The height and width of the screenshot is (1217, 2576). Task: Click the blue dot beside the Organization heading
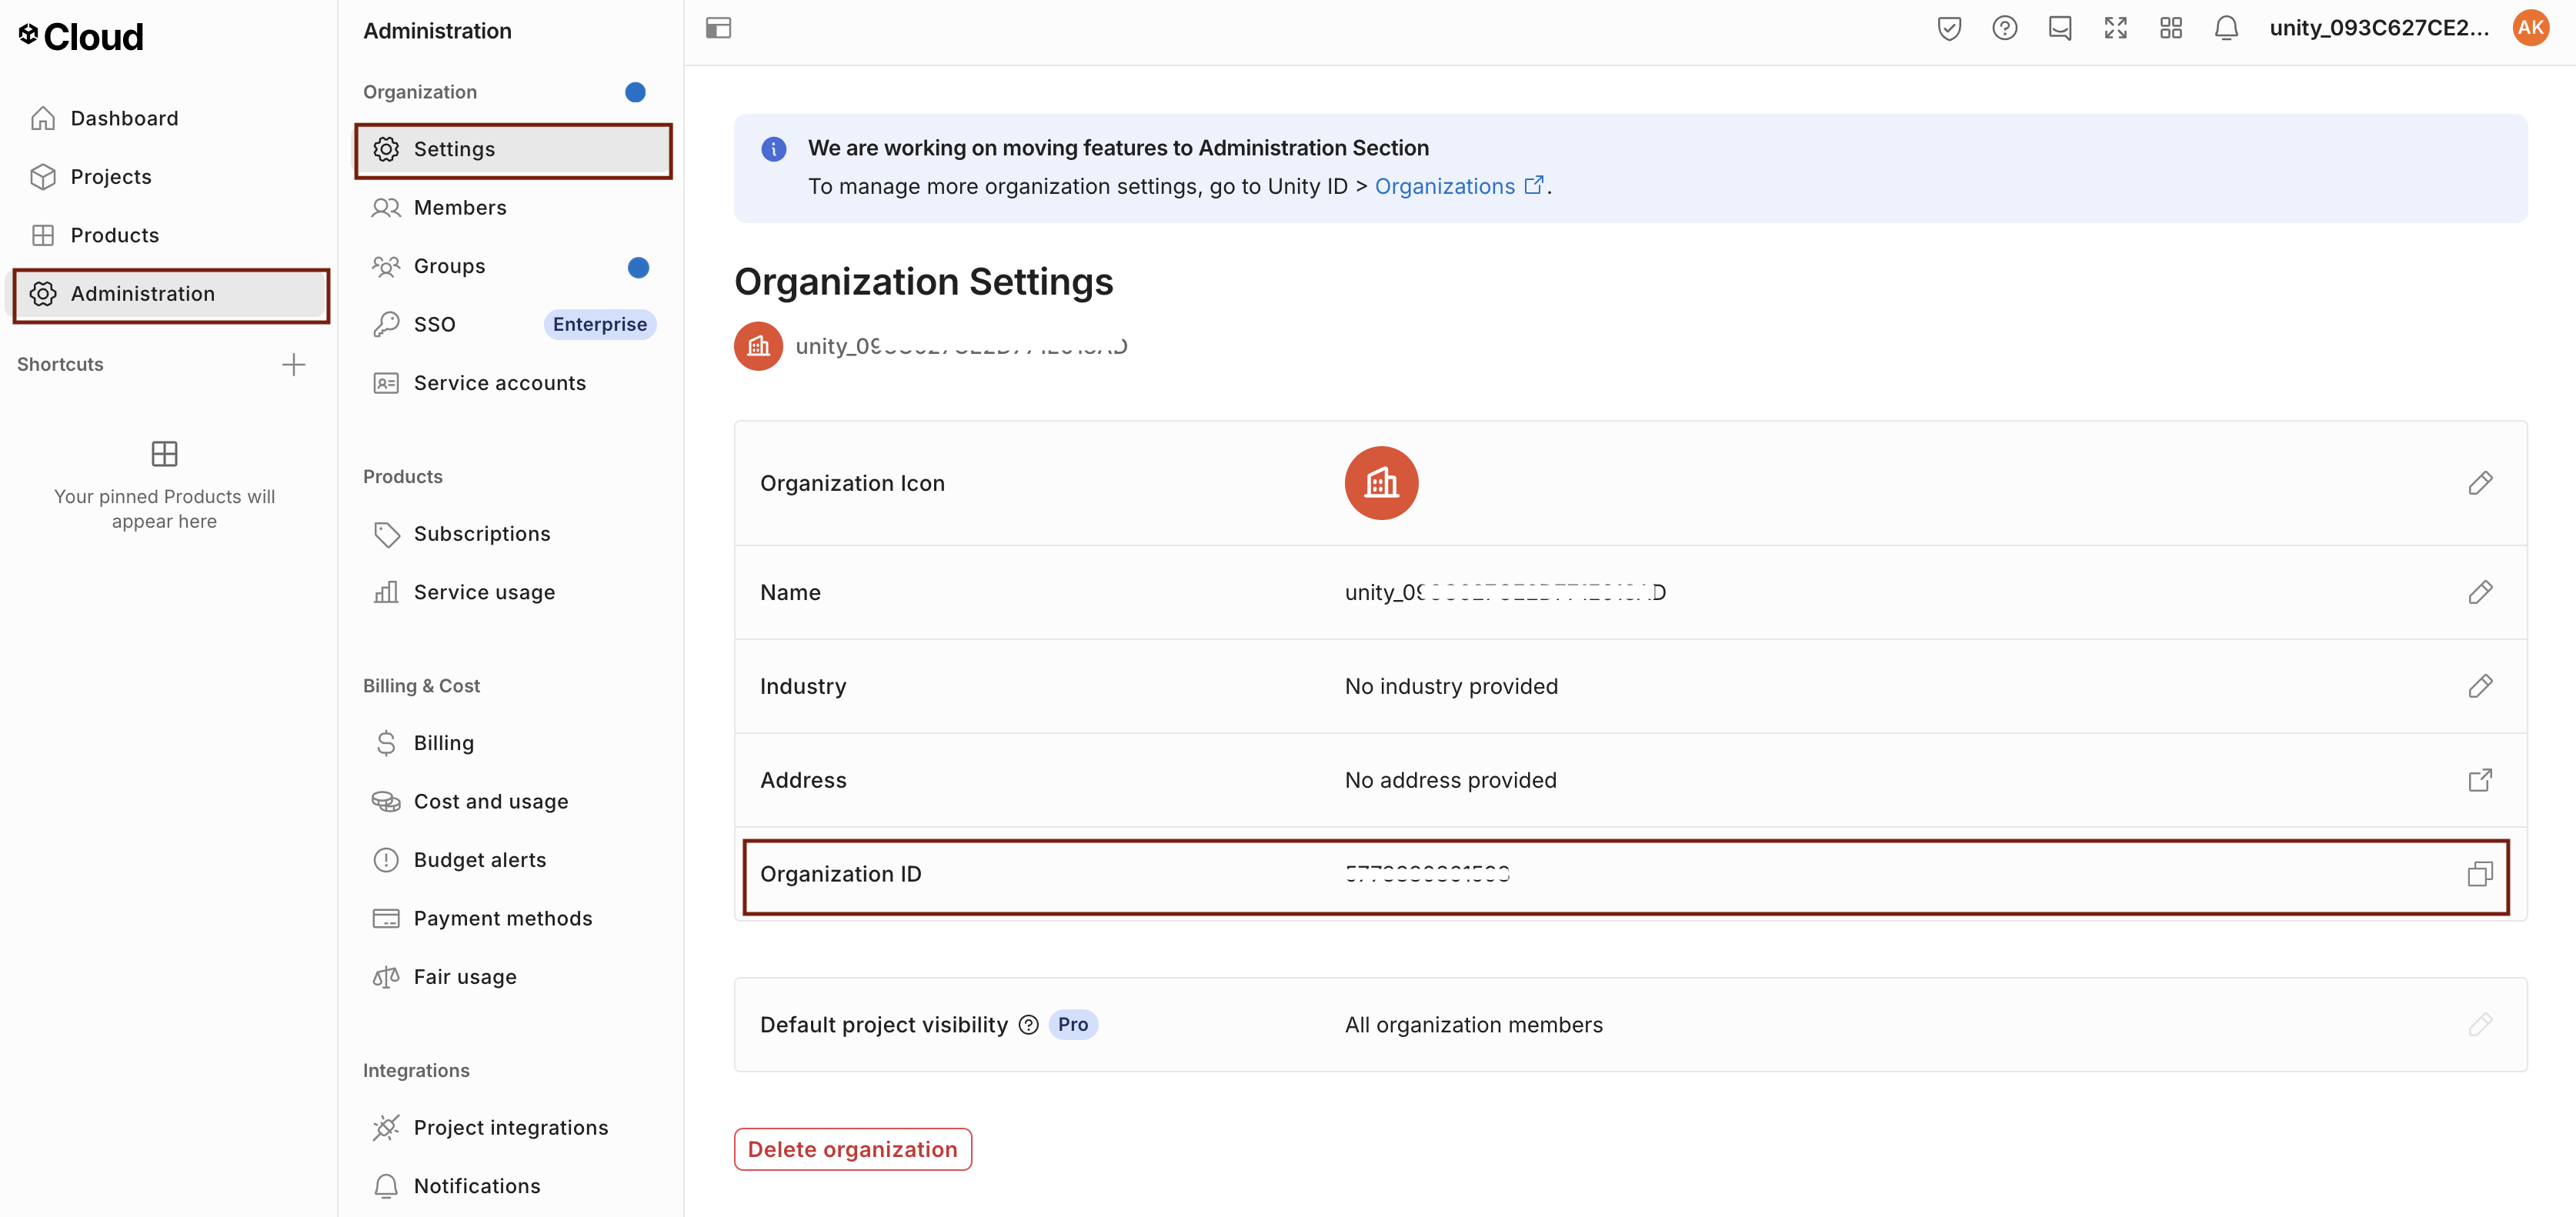coord(635,93)
